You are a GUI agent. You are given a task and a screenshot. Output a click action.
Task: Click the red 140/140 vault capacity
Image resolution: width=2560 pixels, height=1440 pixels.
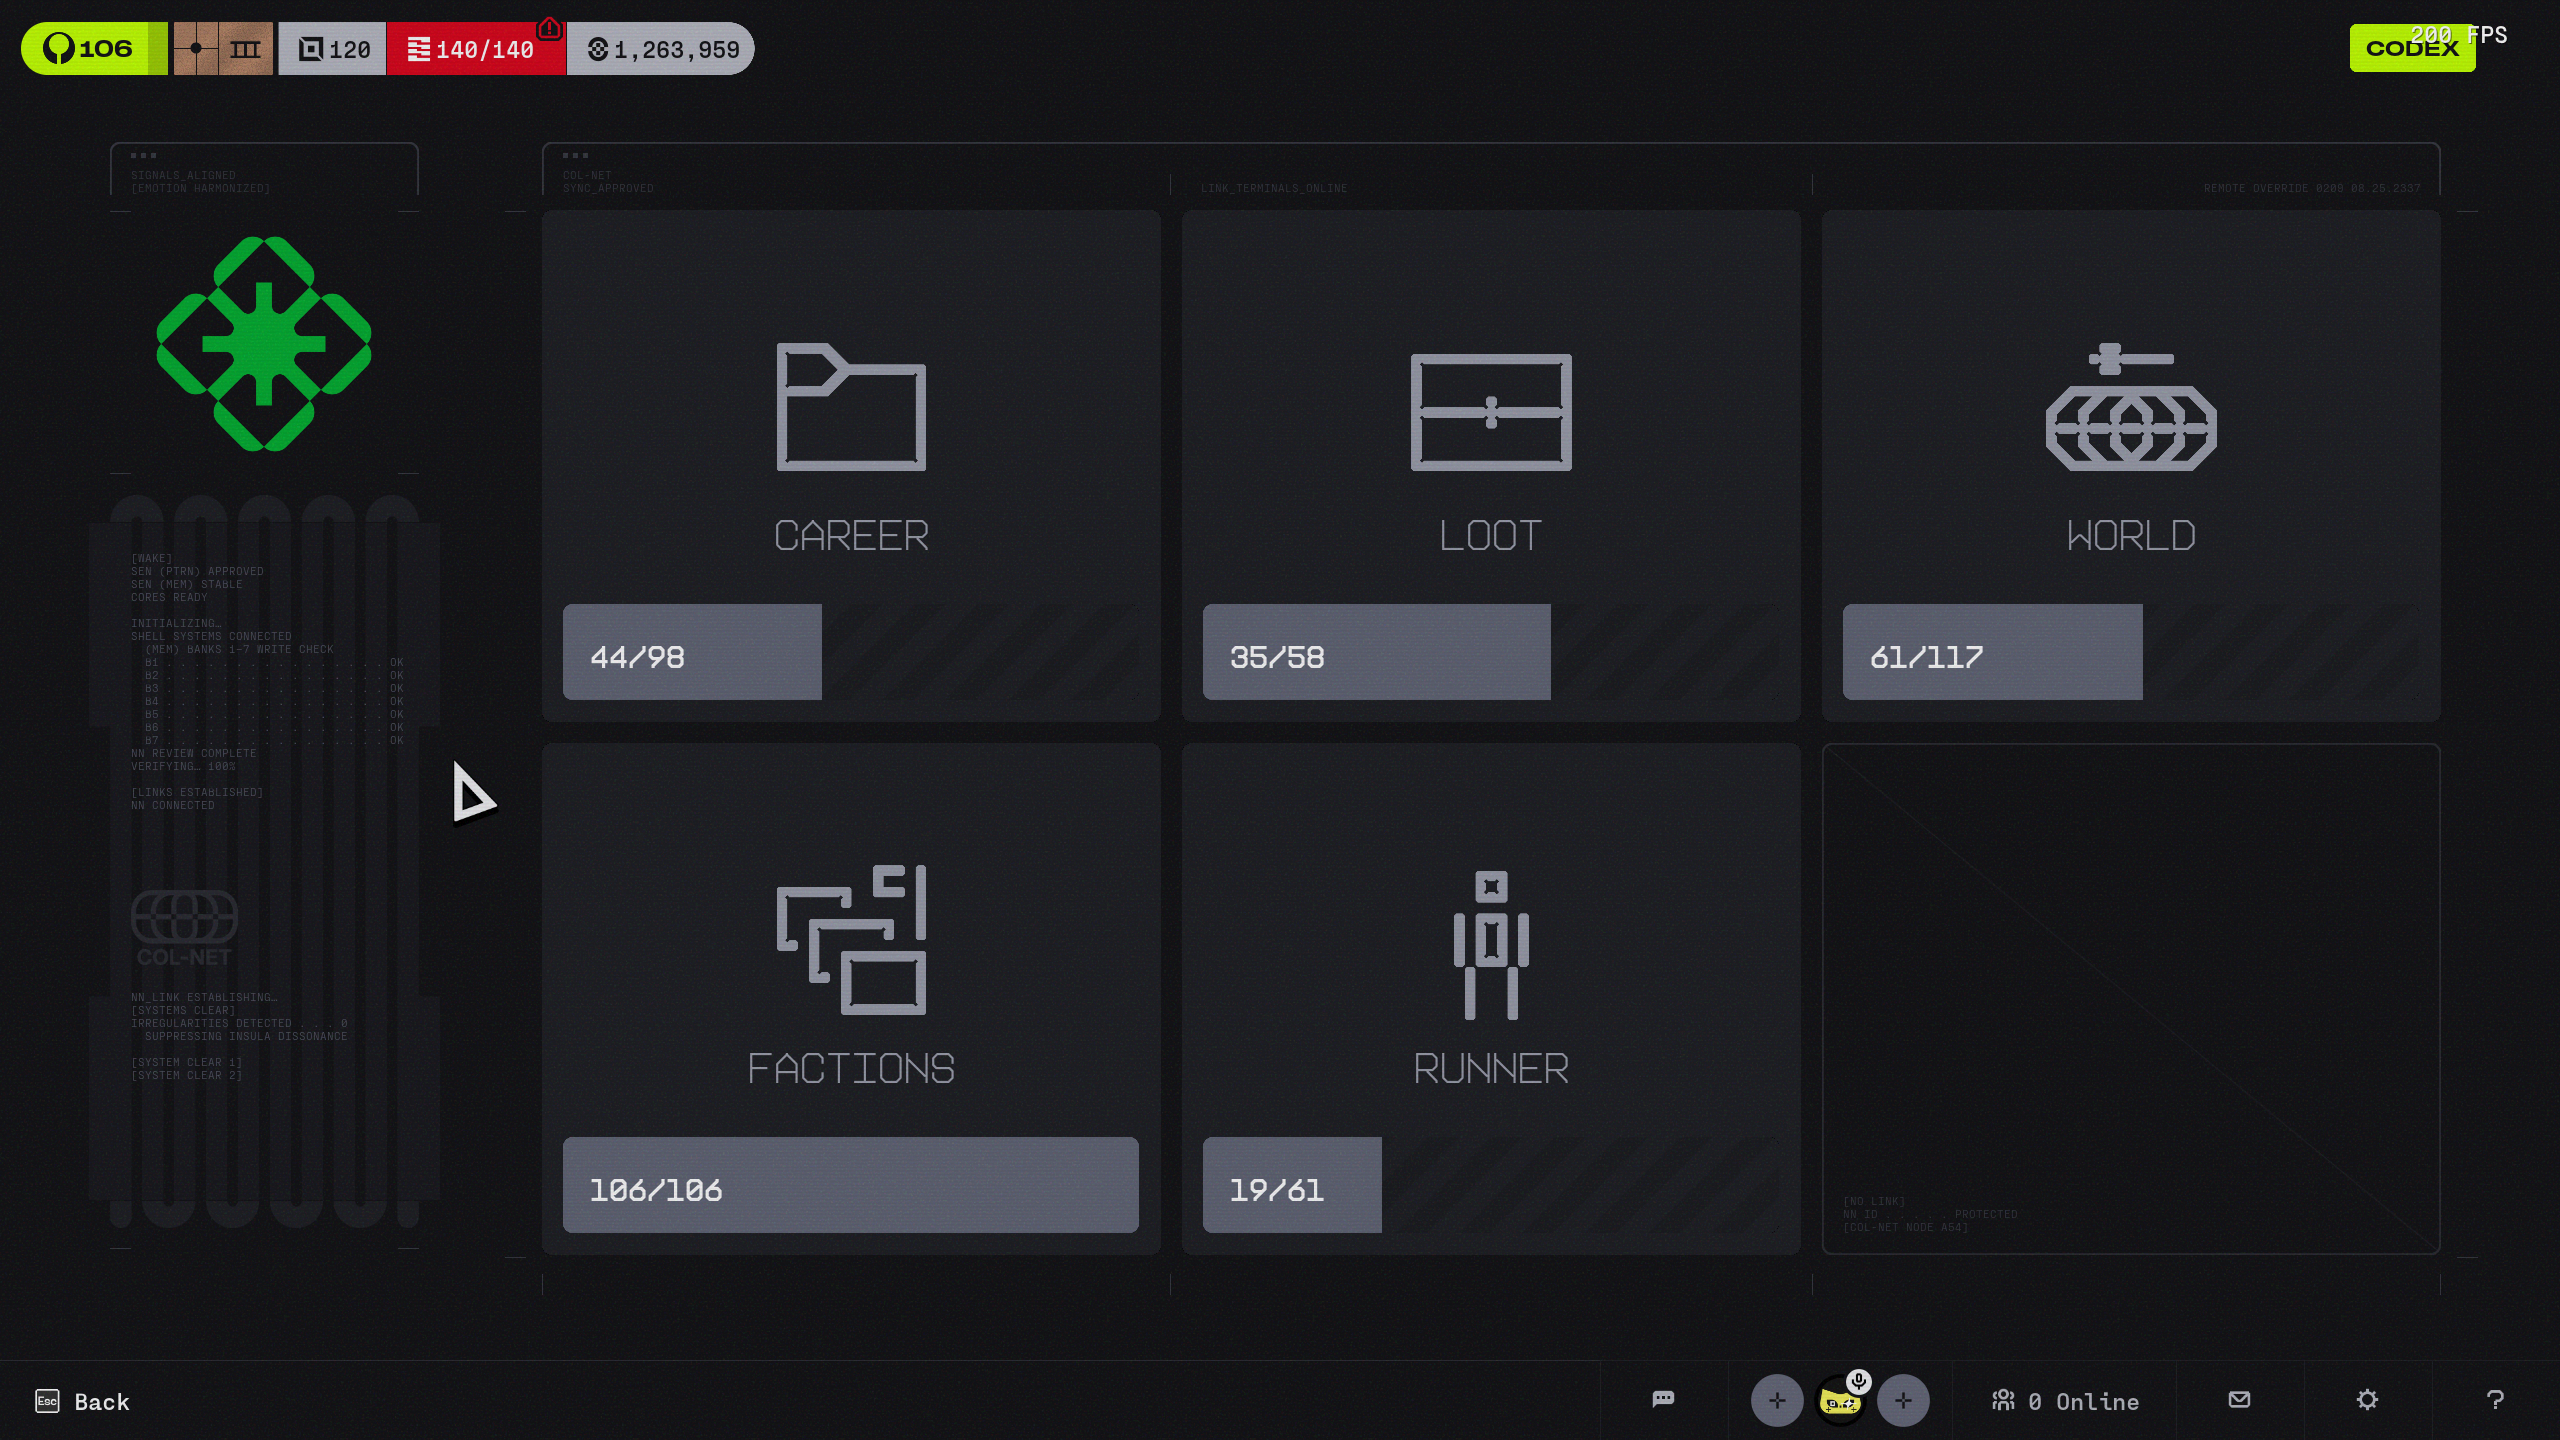[476, 49]
